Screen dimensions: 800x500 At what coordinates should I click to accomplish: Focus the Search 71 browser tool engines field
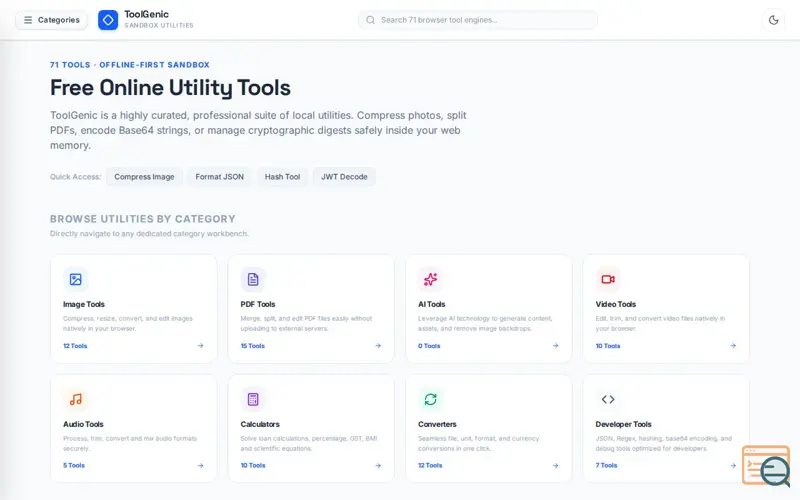point(478,20)
